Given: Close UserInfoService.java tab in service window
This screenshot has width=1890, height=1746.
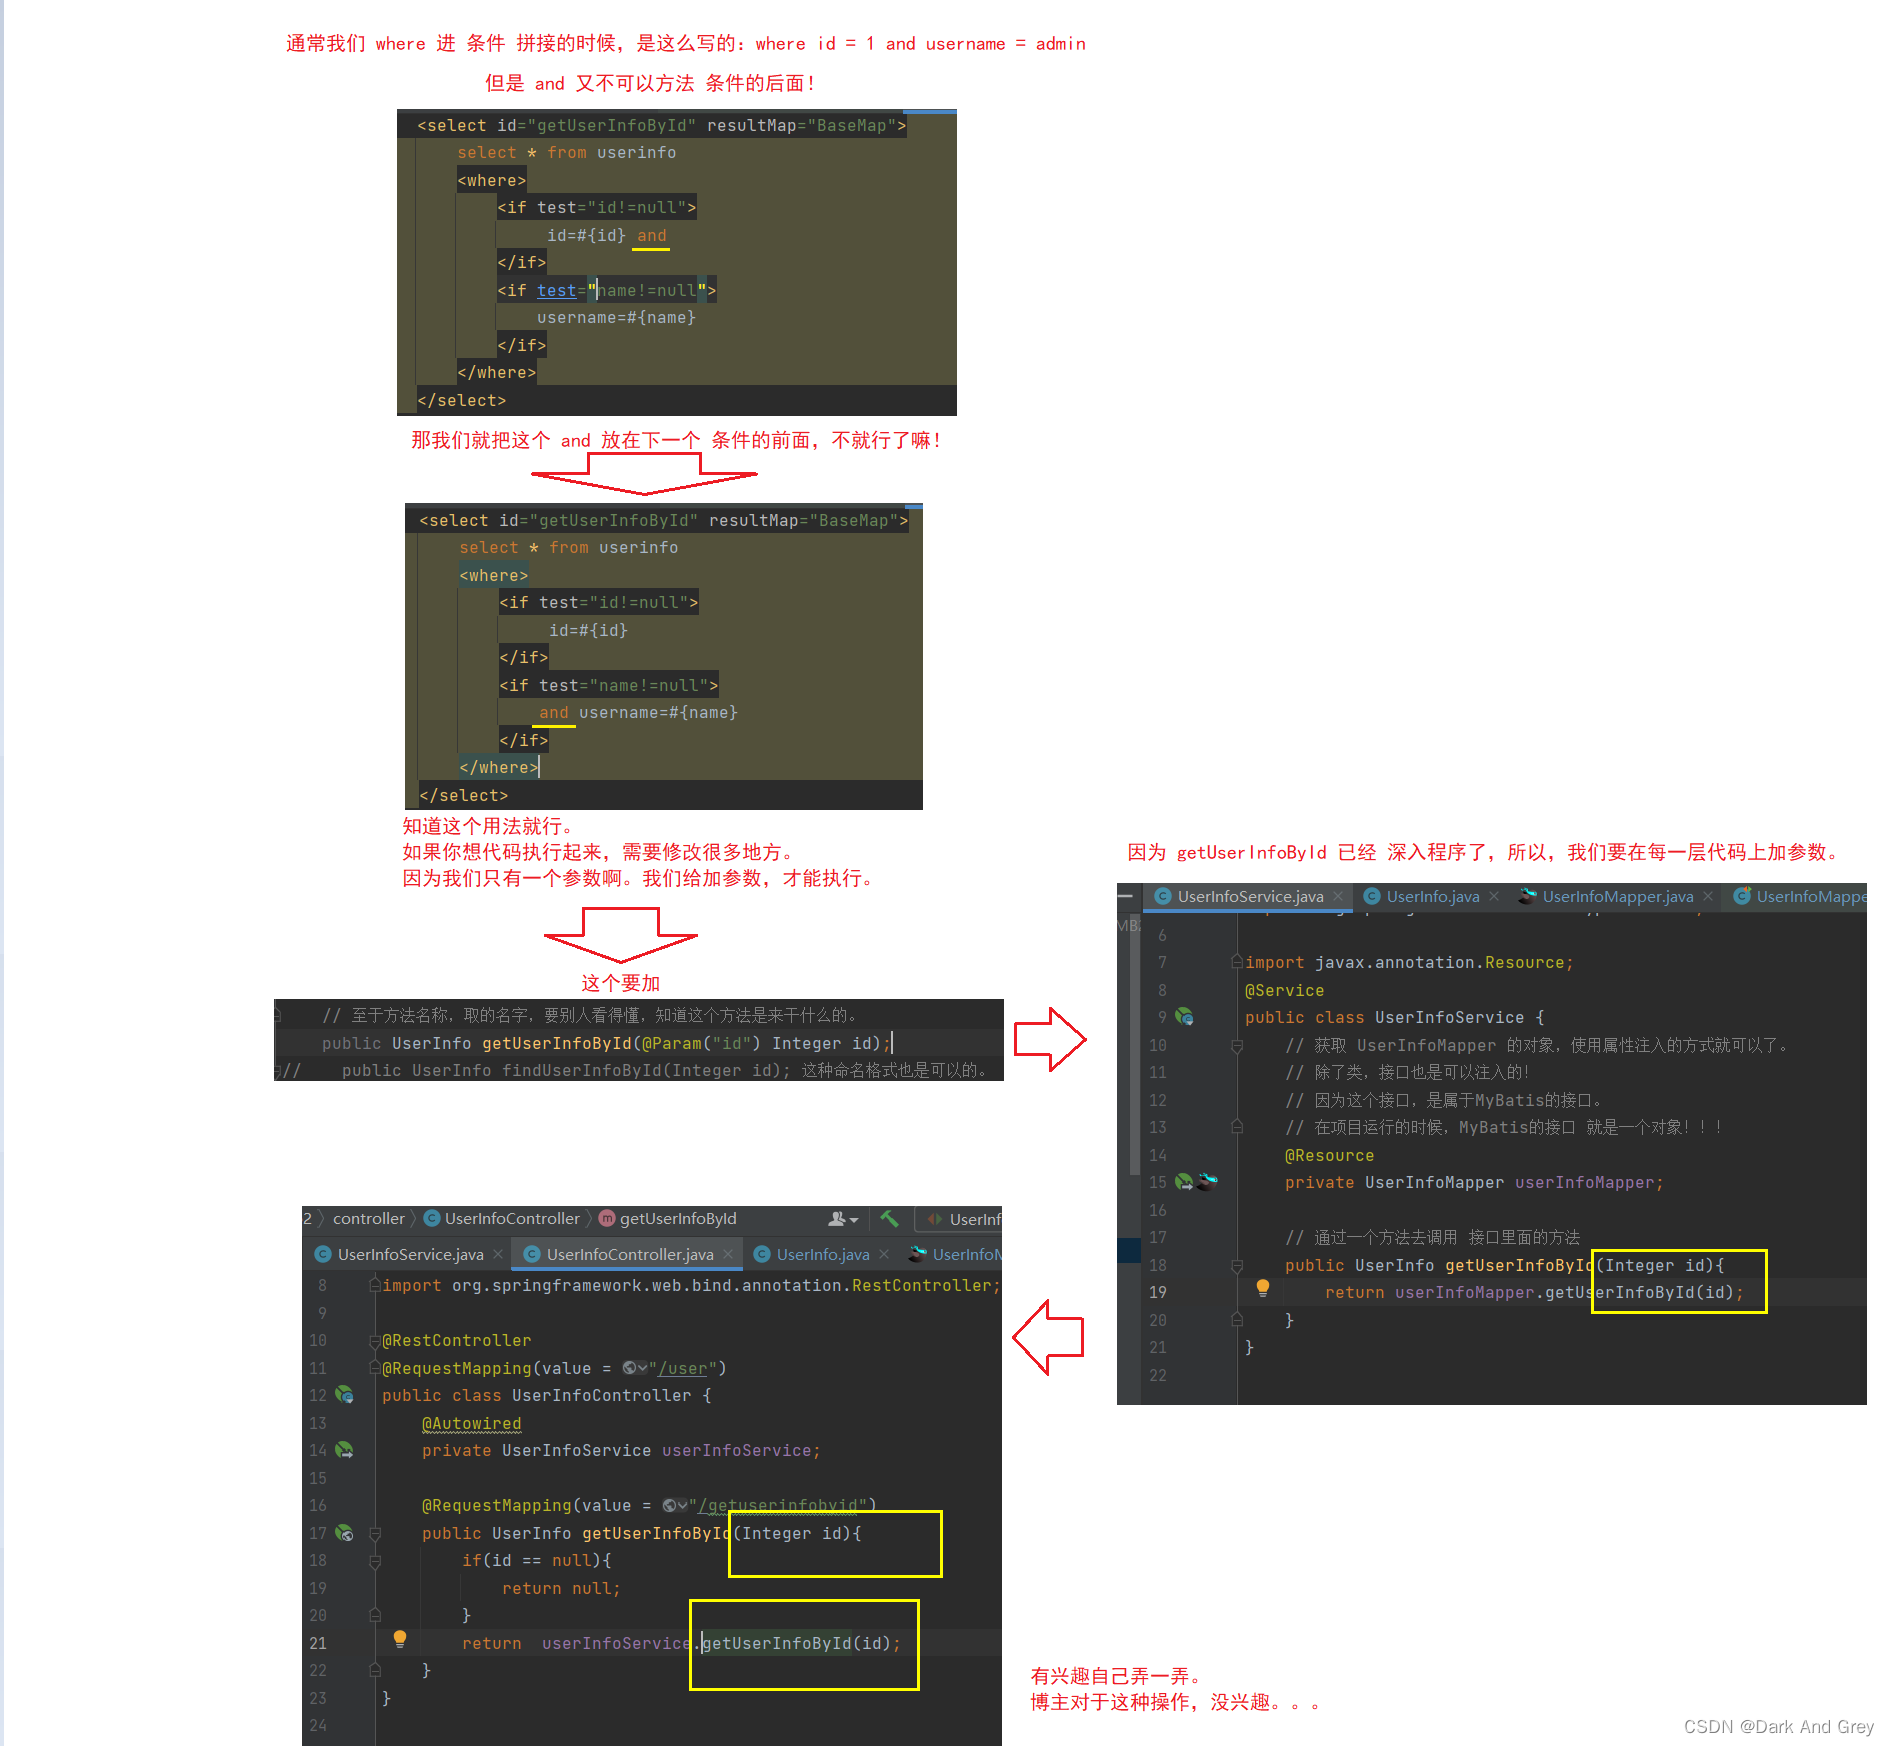Looking at the screenshot, I should pyautogui.click(x=1338, y=896).
